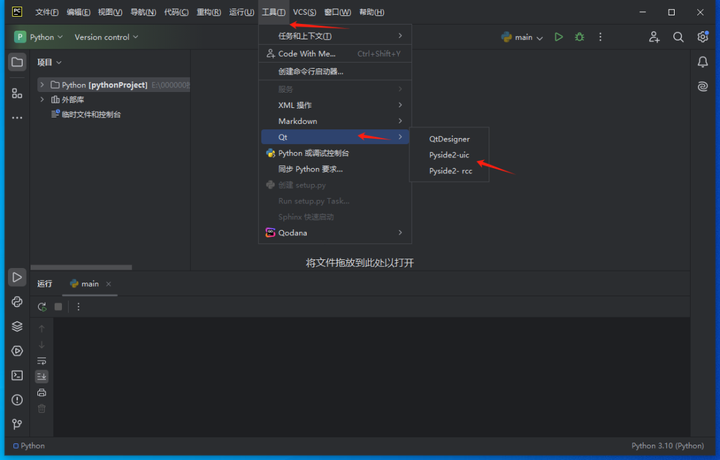The width and height of the screenshot is (720, 460).
Task: Toggle scroll to end in Run console
Action: pyautogui.click(x=42, y=376)
